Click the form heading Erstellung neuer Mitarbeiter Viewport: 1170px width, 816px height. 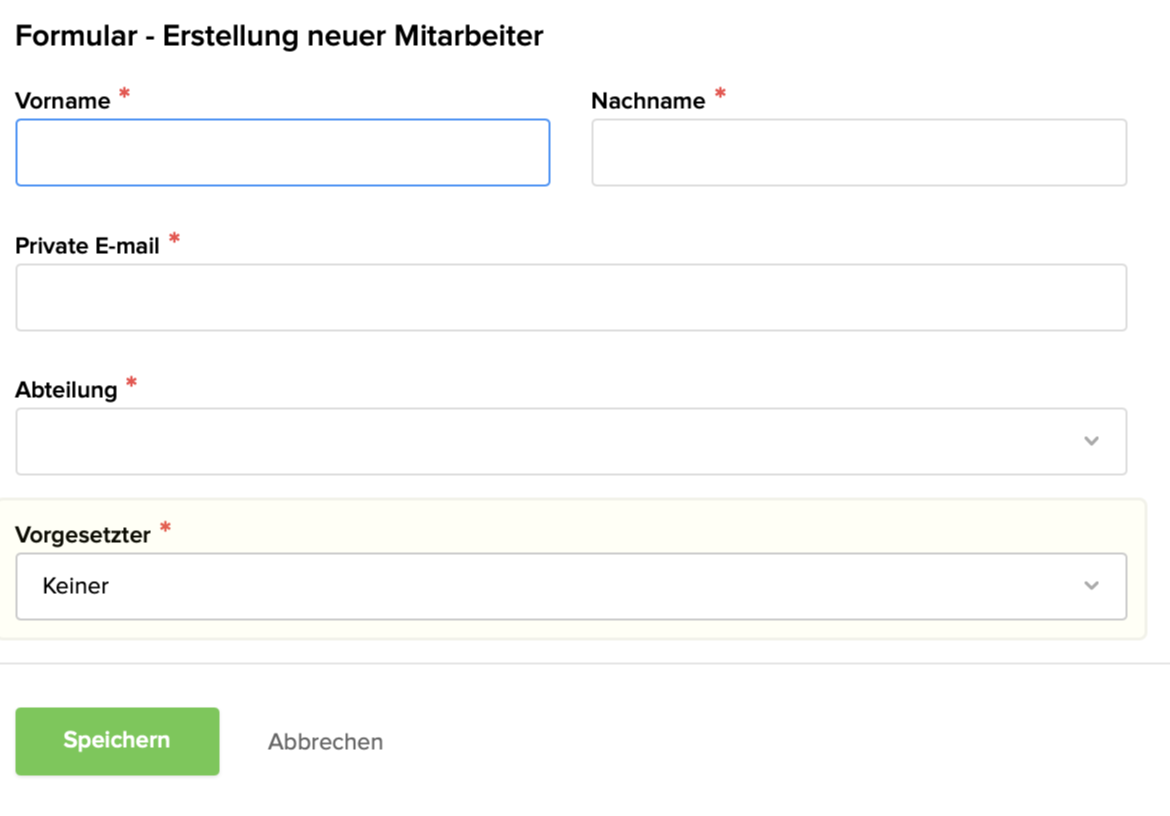point(279,37)
